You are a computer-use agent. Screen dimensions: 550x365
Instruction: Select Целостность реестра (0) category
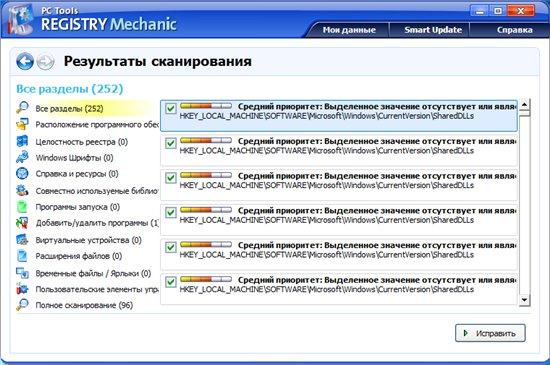point(81,142)
